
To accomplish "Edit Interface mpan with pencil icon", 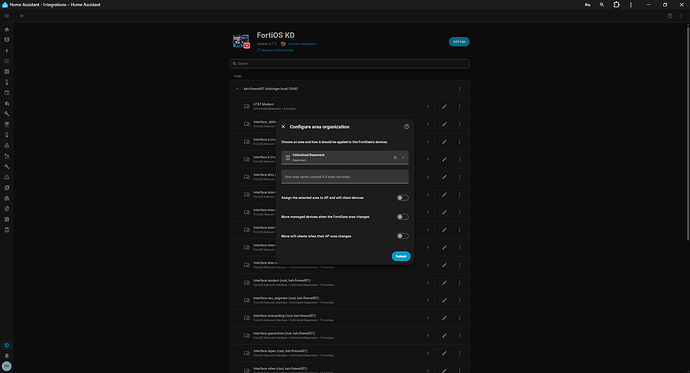I will [x=444, y=353].
